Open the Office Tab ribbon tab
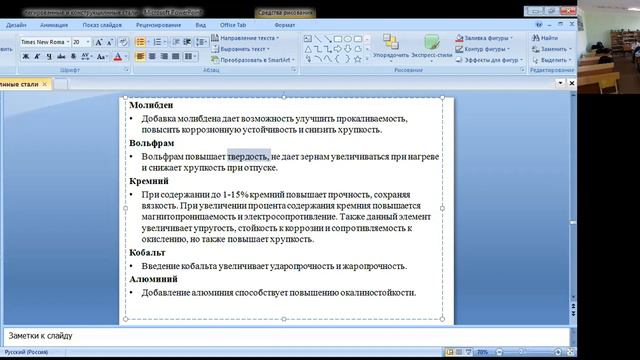The image size is (640, 360). [x=233, y=25]
